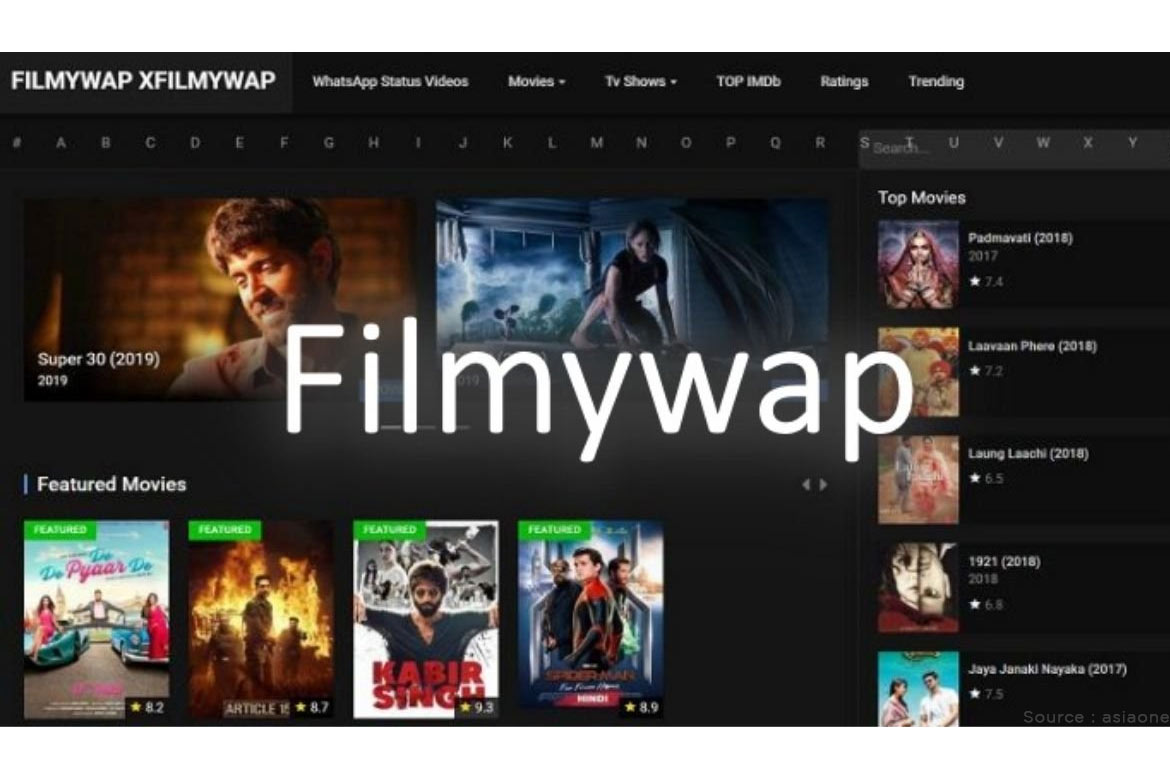Filter titles by letter Q
Viewport: 1170px width, 780px height.
775,143
